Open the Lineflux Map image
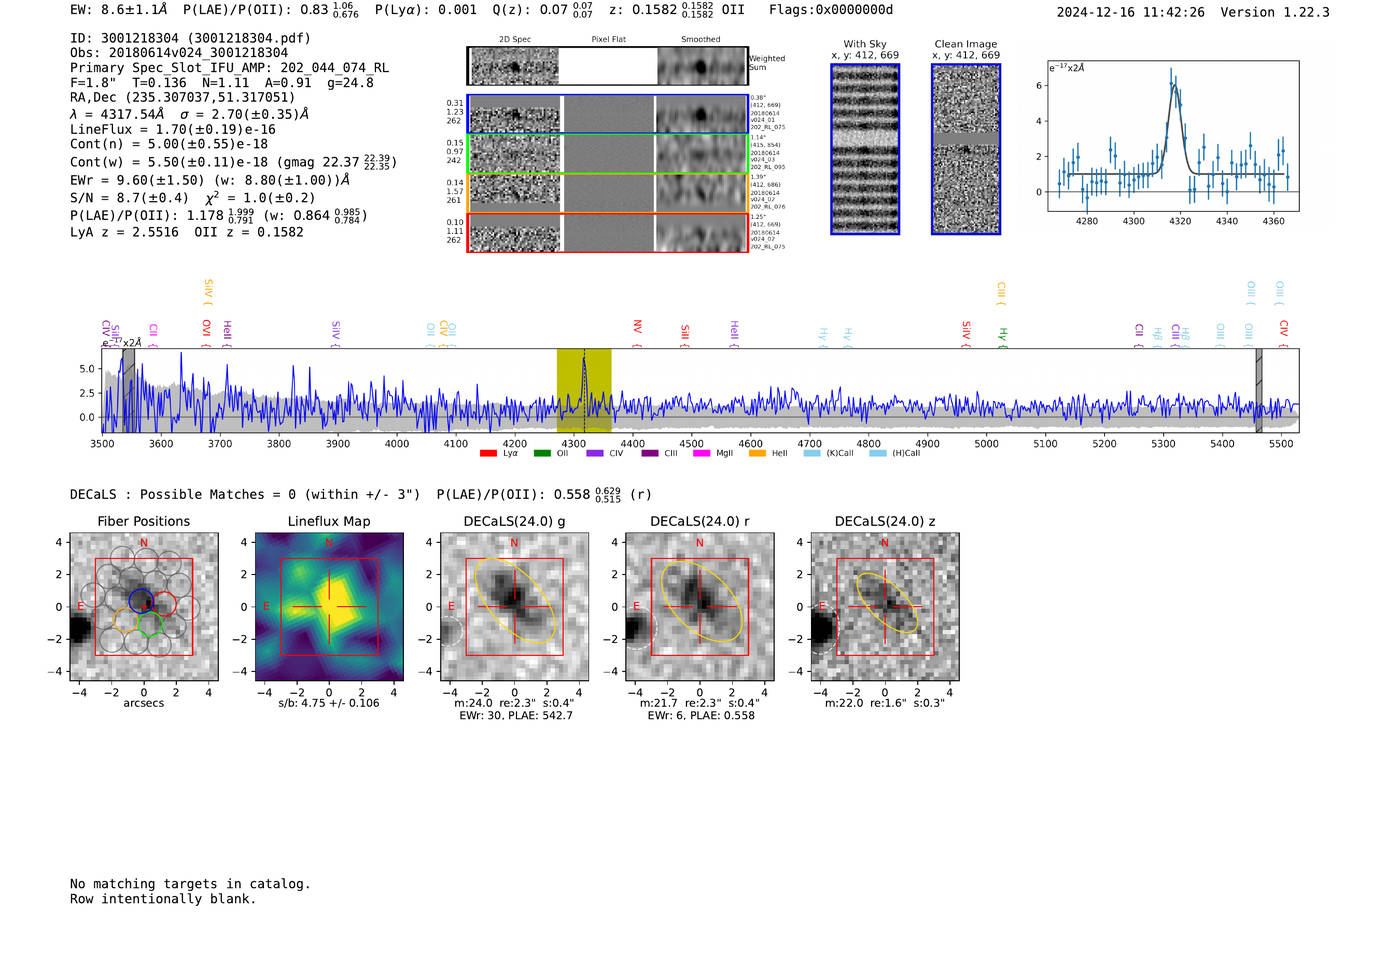The image size is (1400, 953). click(329, 606)
